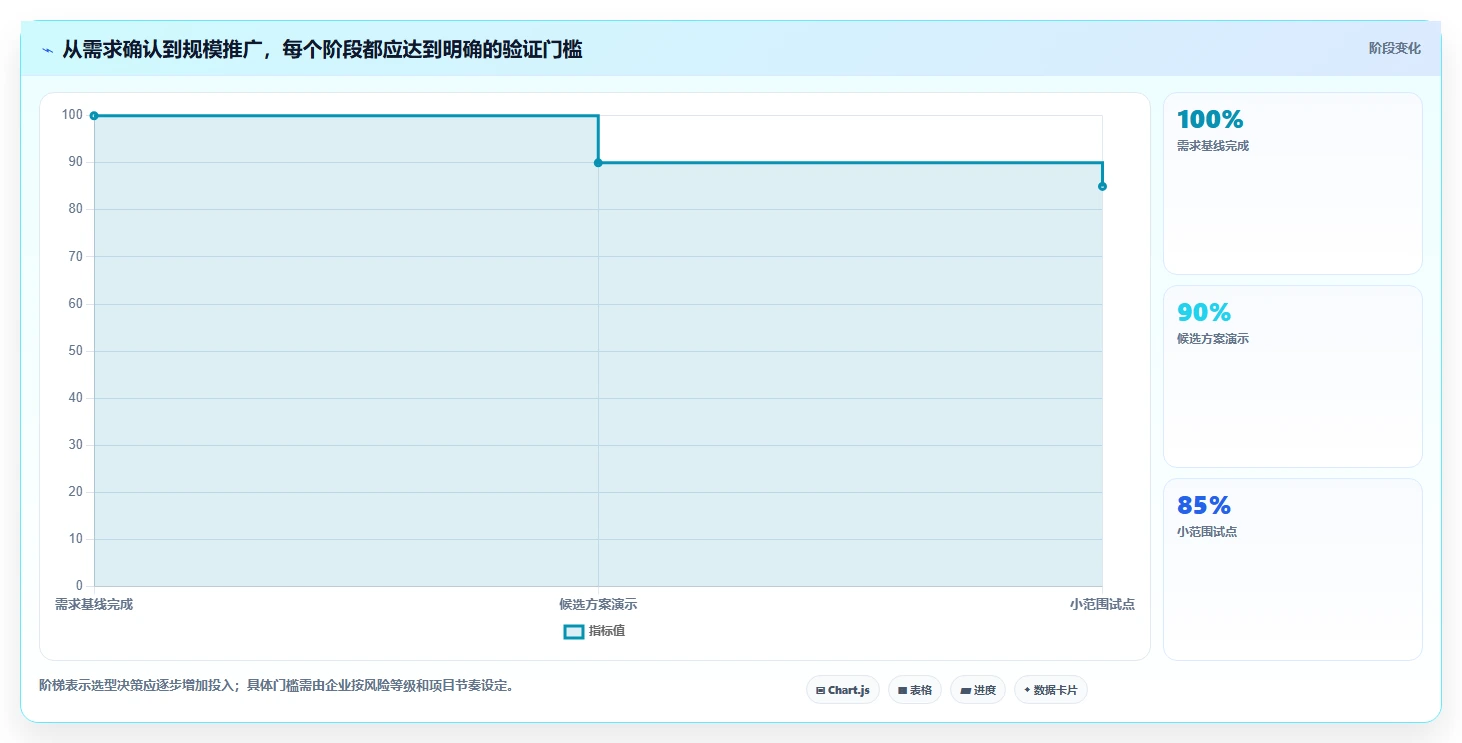Click the x-axis label 候选方案演示
The width and height of the screenshot is (1462, 743).
click(598, 605)
